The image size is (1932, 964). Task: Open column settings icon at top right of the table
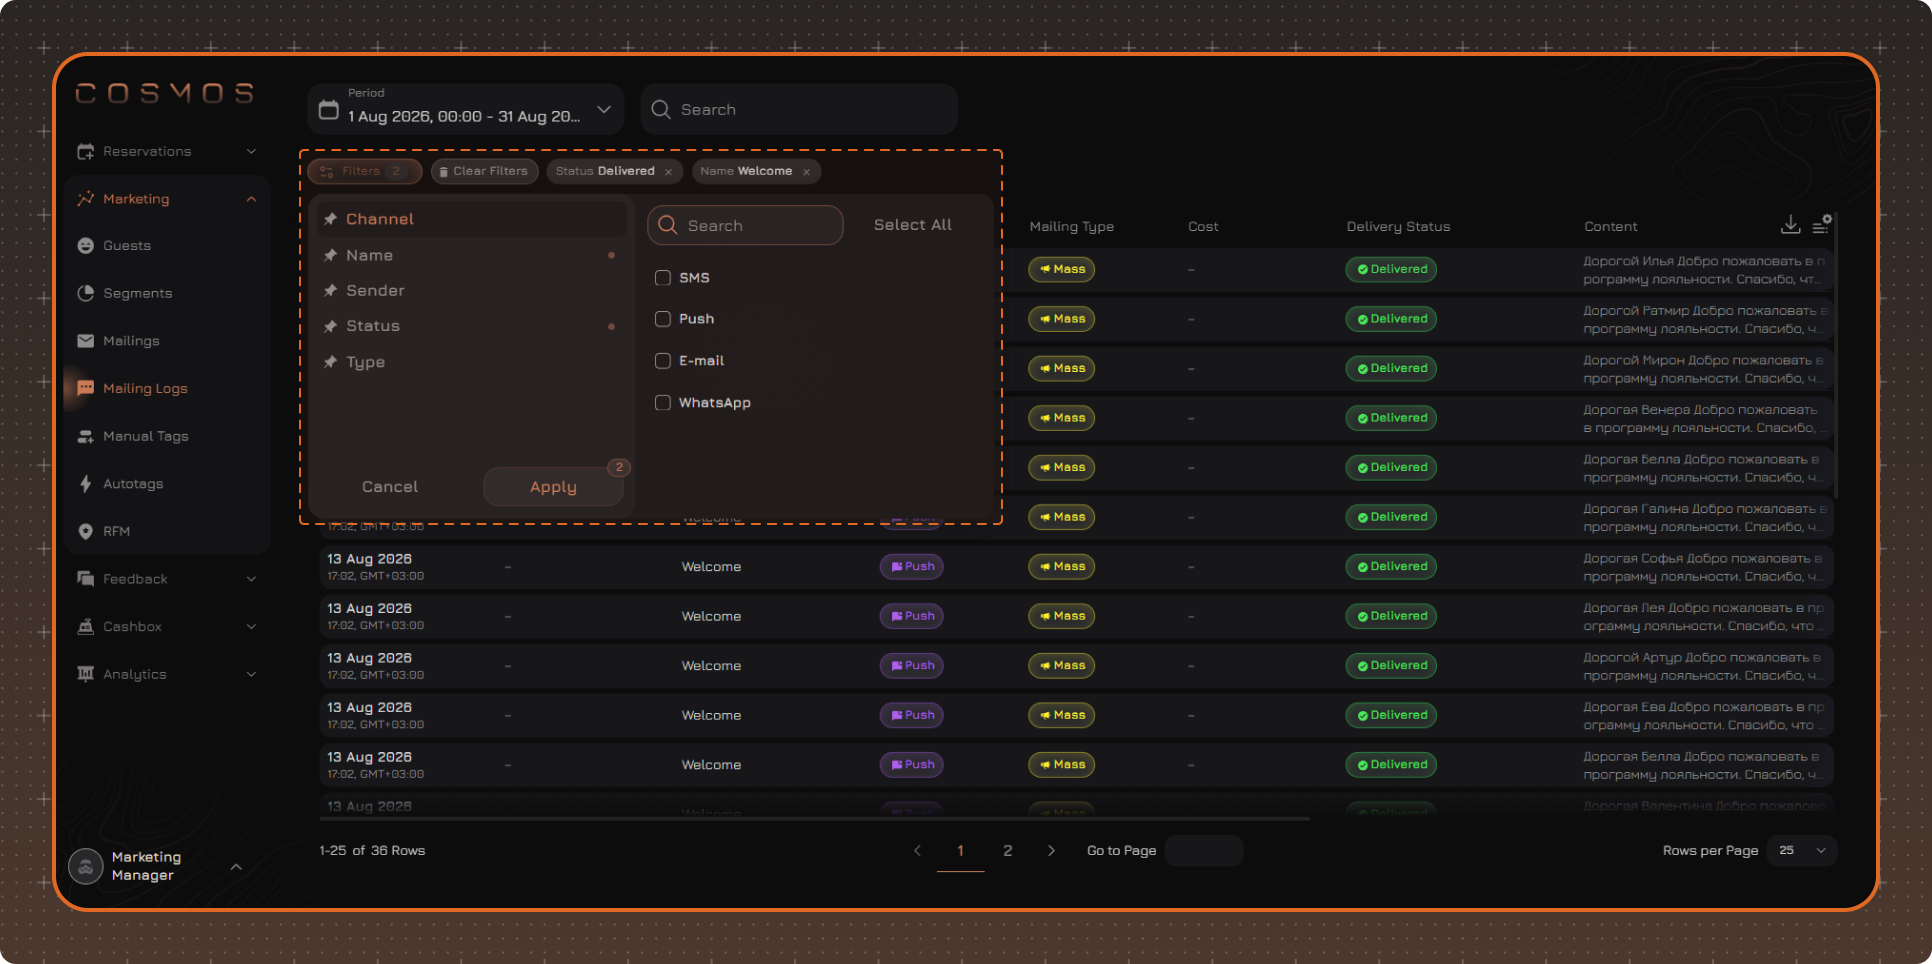pos(1821,225)
